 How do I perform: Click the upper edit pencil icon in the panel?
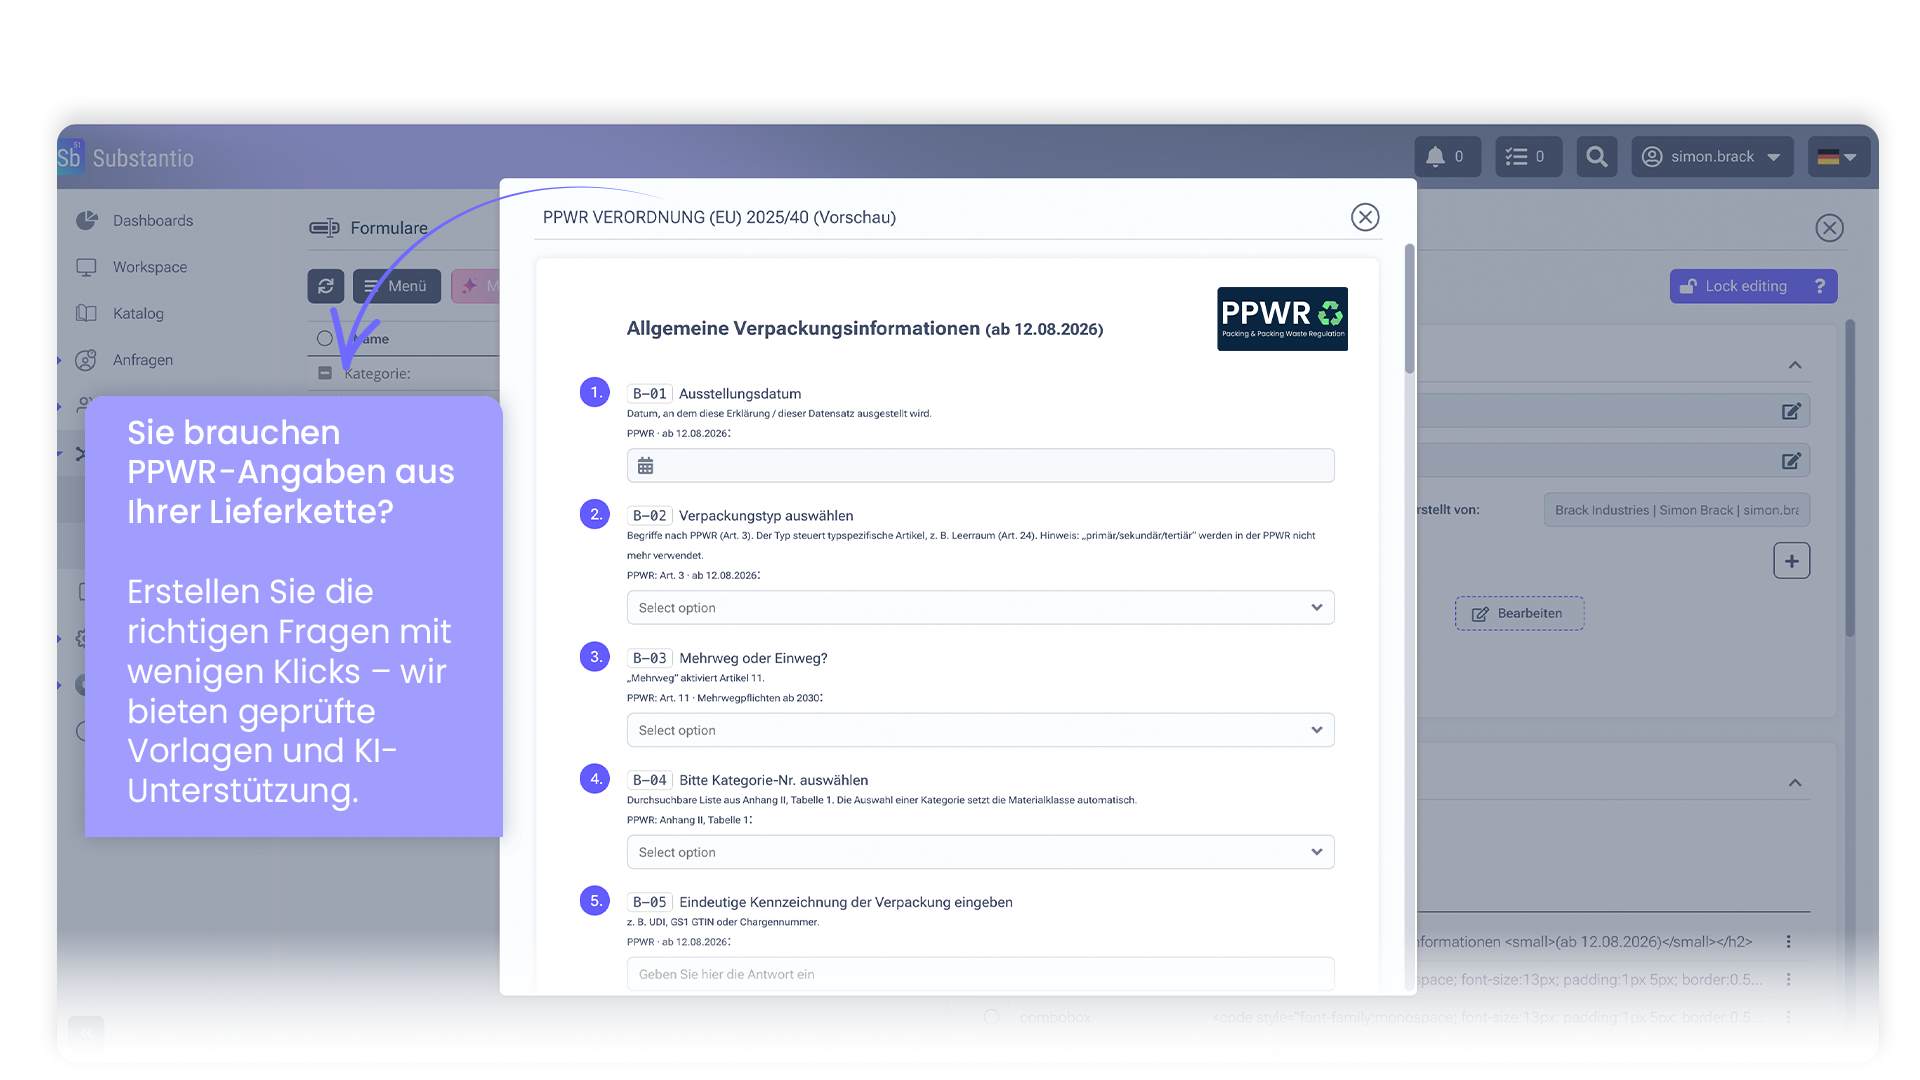(x=1791, y=411)
